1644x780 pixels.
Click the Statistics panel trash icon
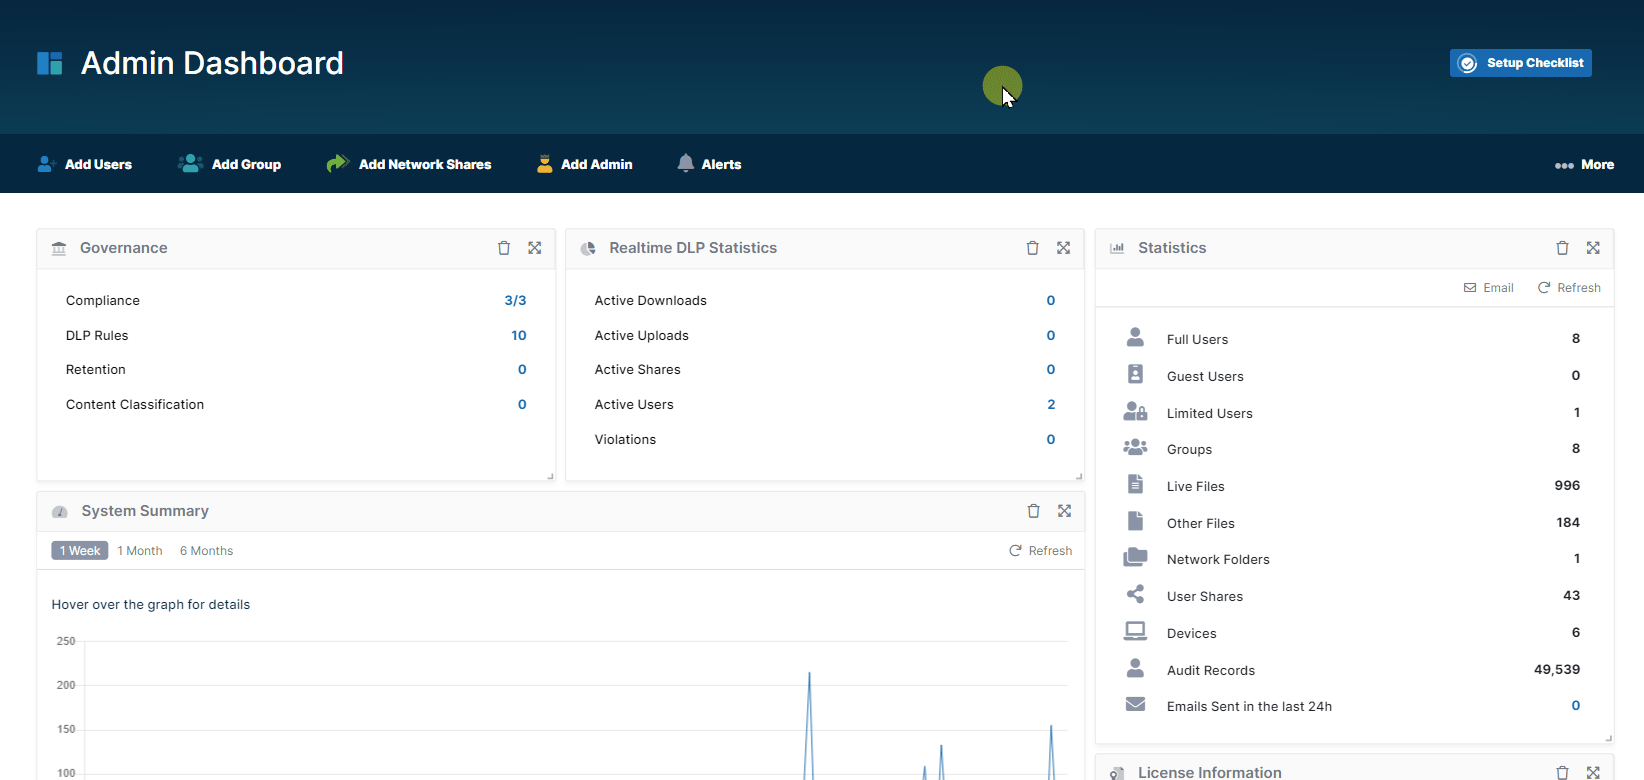1562,248
